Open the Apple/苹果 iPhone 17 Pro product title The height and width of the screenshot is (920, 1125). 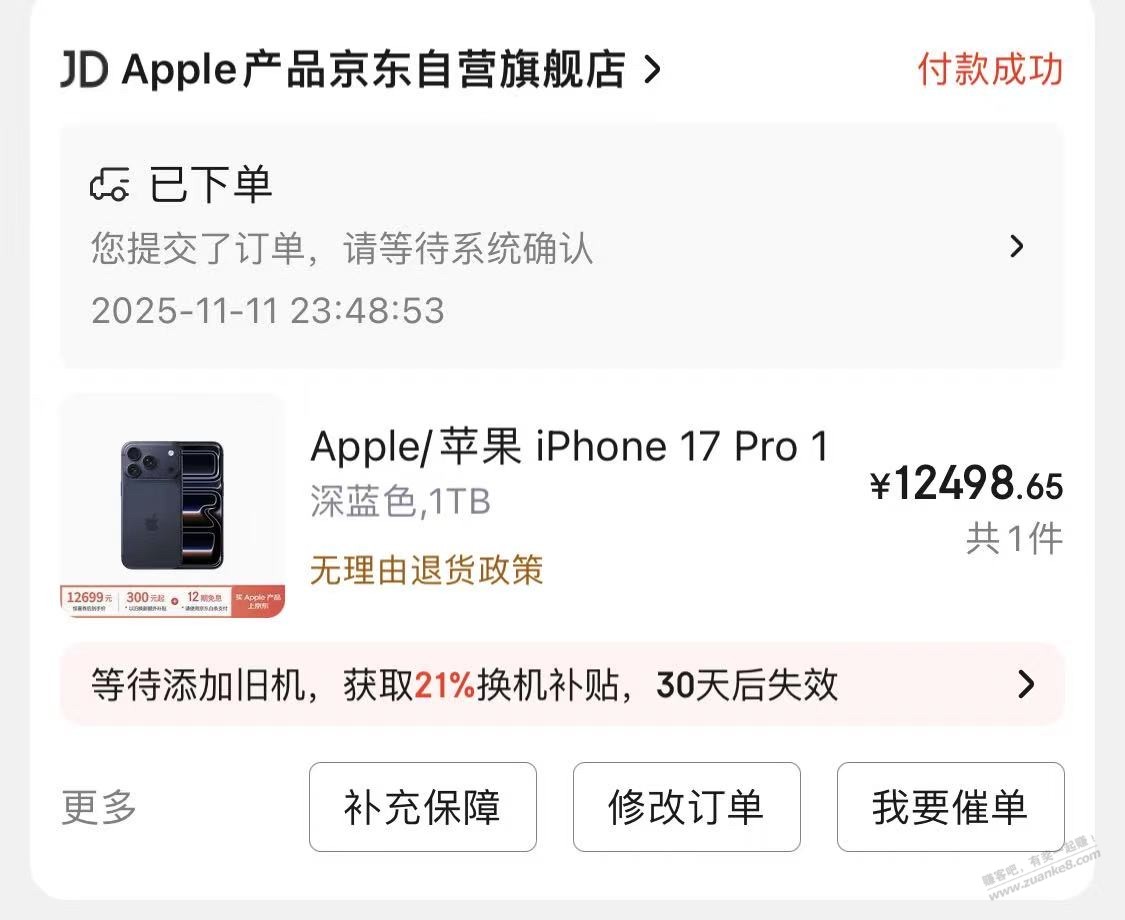(570, 446)
